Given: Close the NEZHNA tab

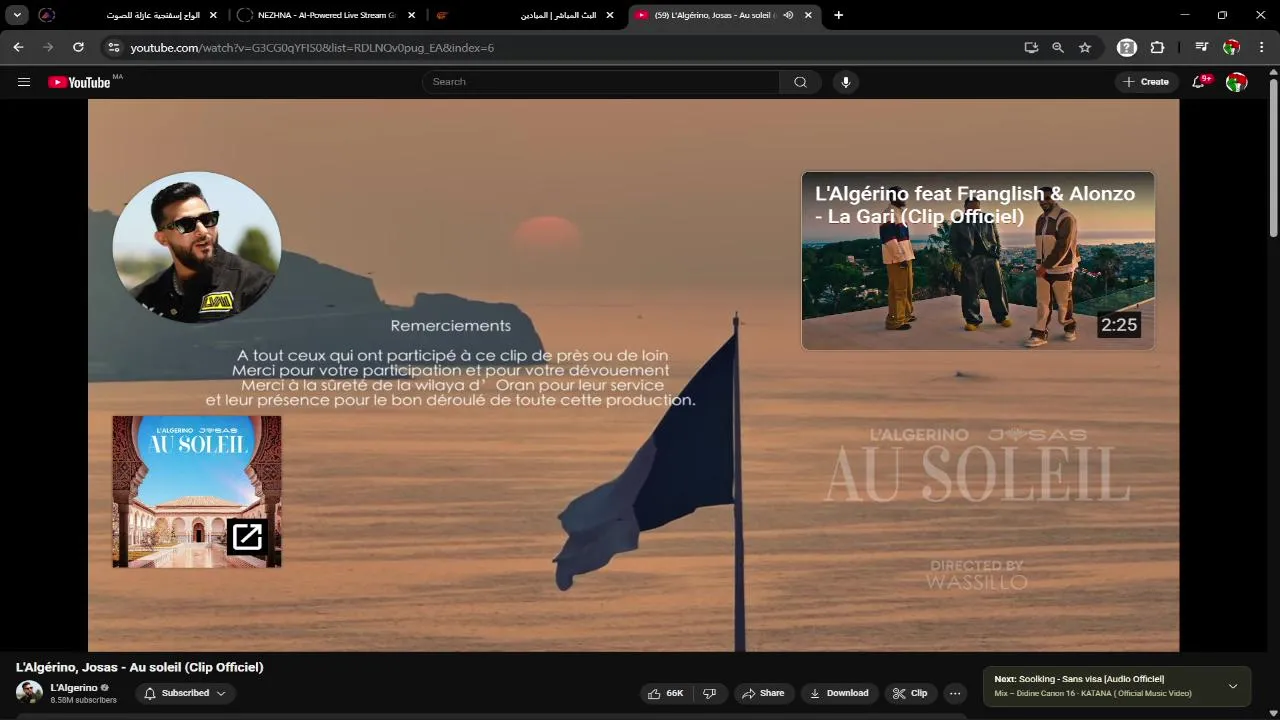Looking at the screenshot, I should coord(411,15).
